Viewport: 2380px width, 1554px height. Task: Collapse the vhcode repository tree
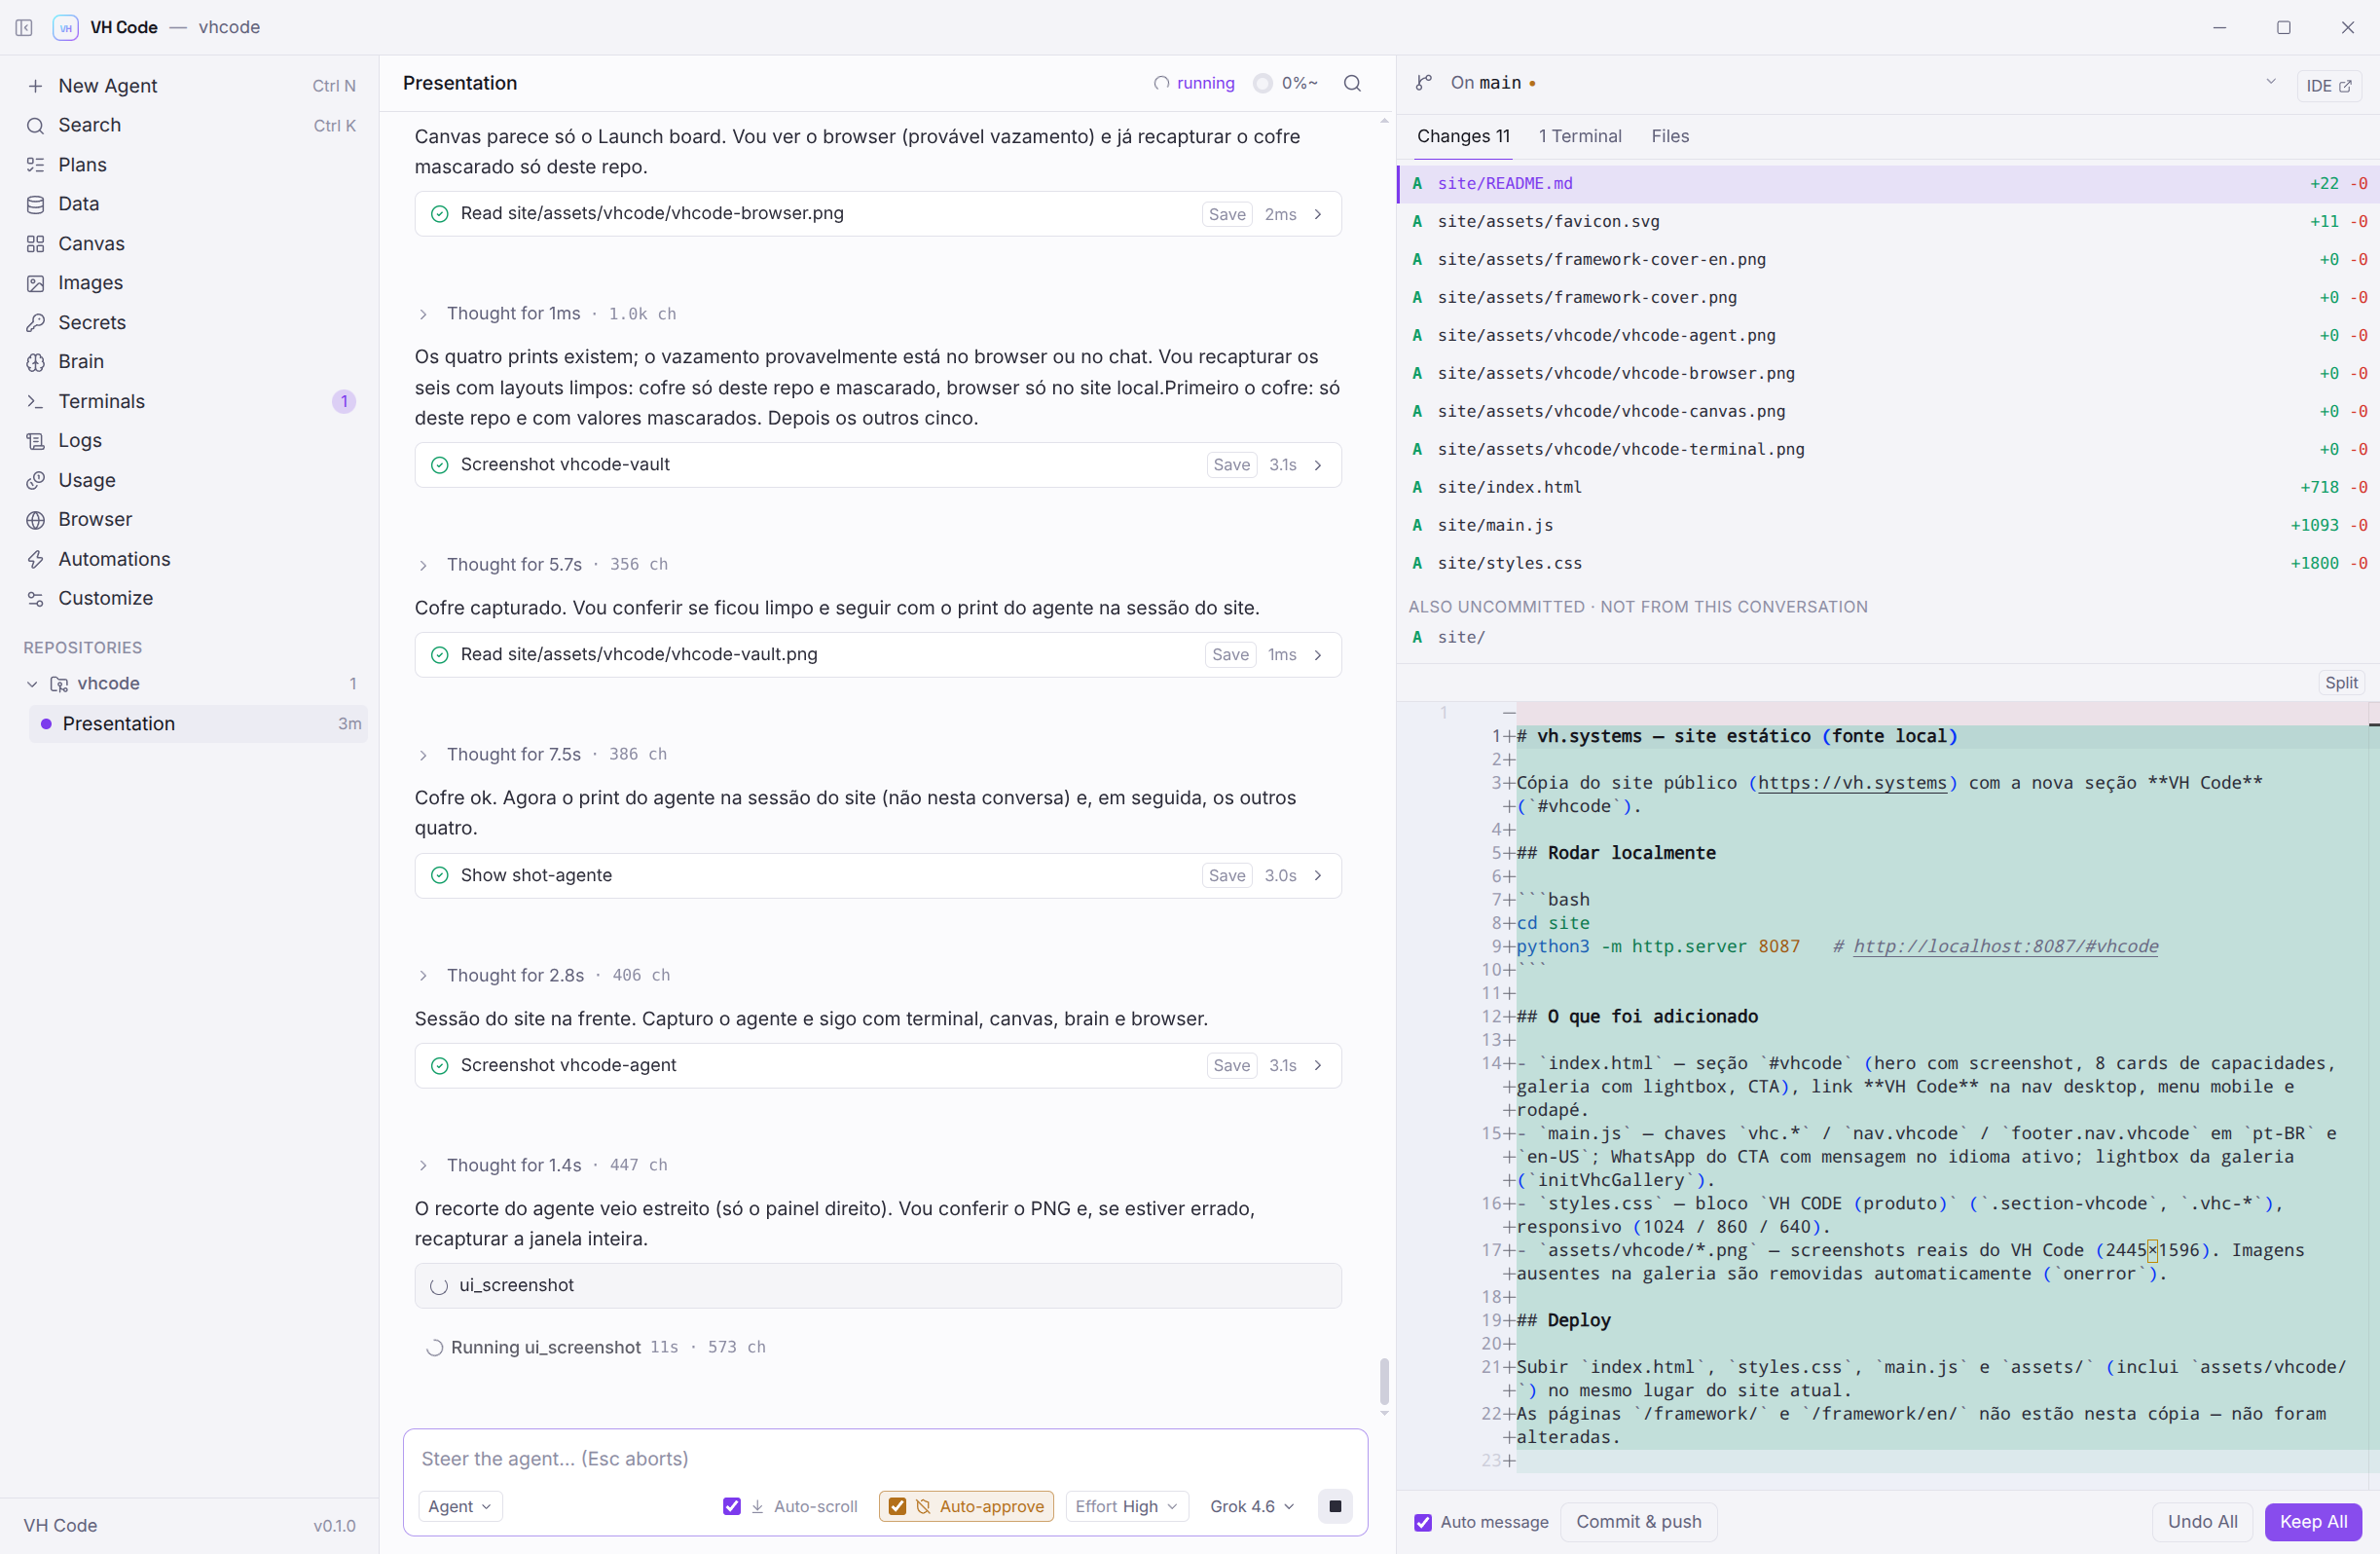click(32, 684)
